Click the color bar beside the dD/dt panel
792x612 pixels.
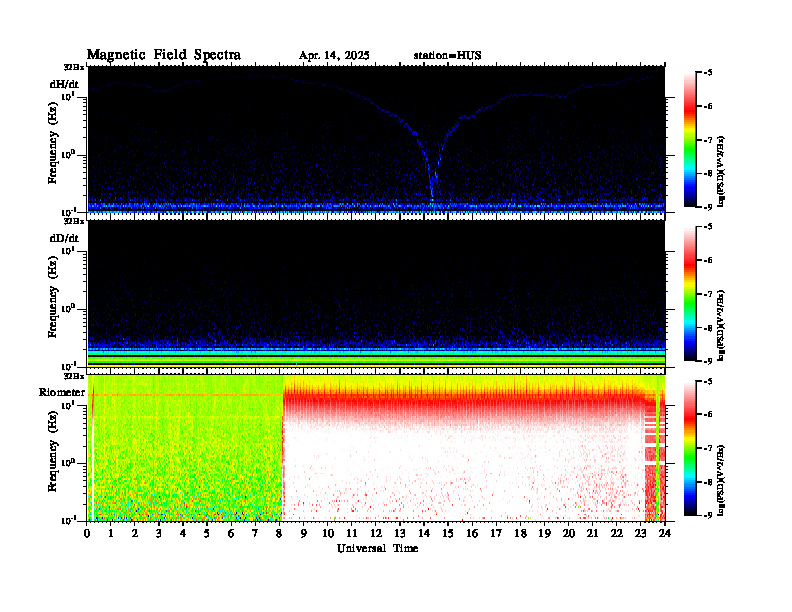(690, 294)
